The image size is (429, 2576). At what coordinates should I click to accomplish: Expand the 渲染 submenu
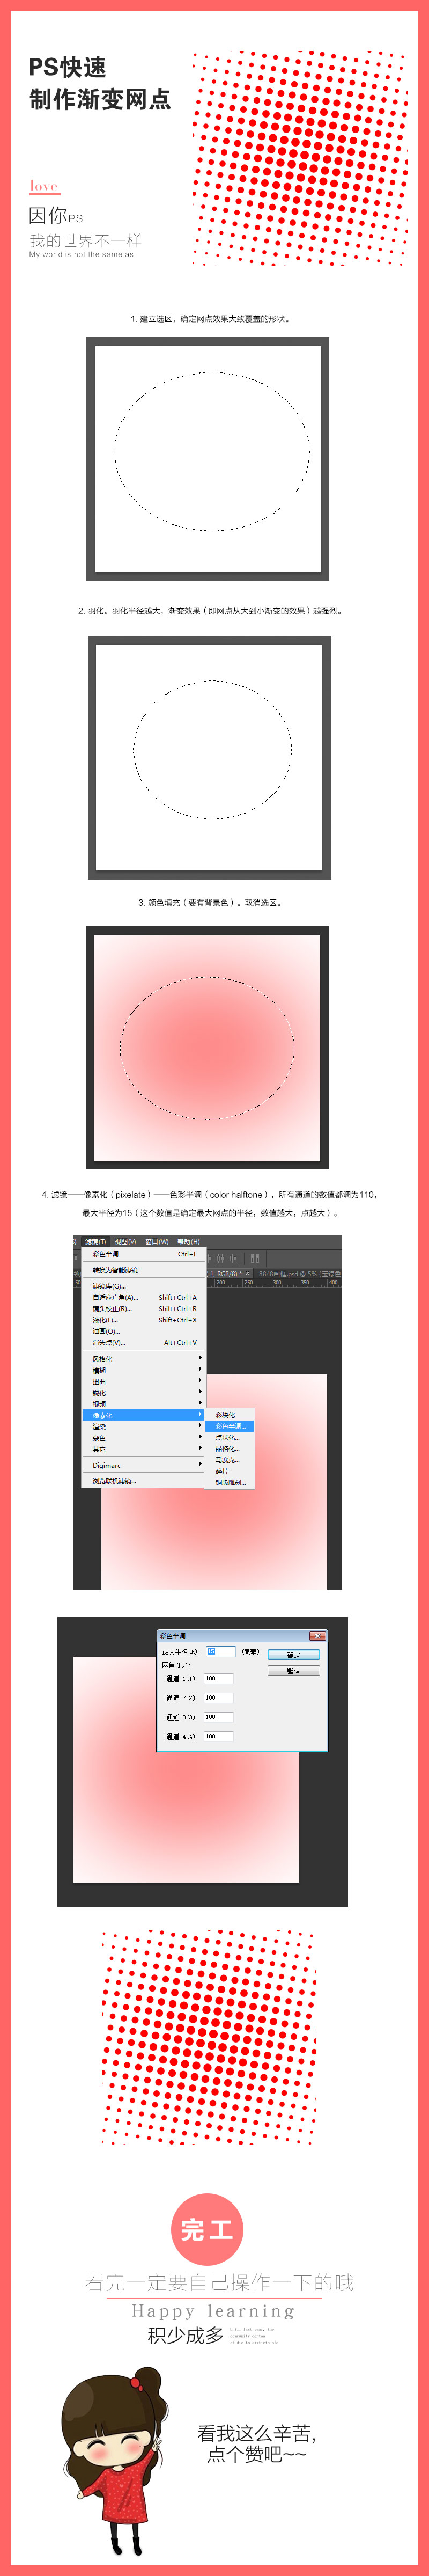click(x=143, y=1427)
